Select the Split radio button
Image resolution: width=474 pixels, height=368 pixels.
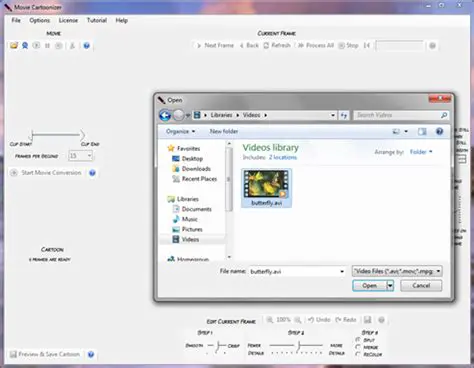point(358,340)
